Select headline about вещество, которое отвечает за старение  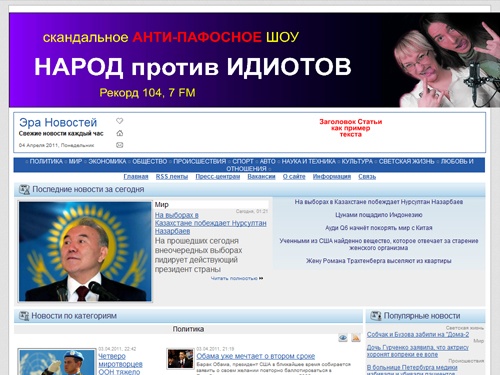pyautogui.click(x=379, y=244)
